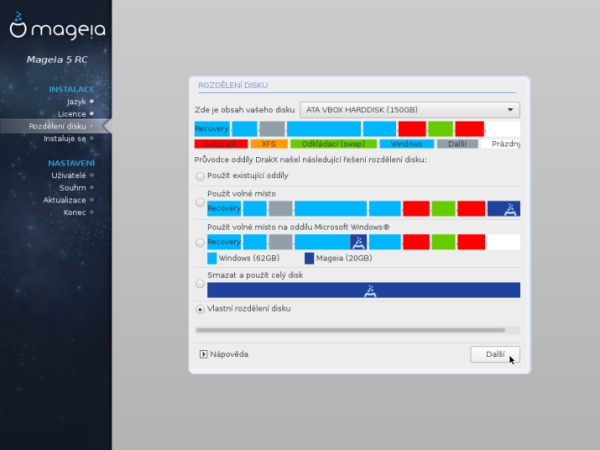Click the Windows blue legend swatch
This screenshot has width=600, height=450.
click(406, 144)
